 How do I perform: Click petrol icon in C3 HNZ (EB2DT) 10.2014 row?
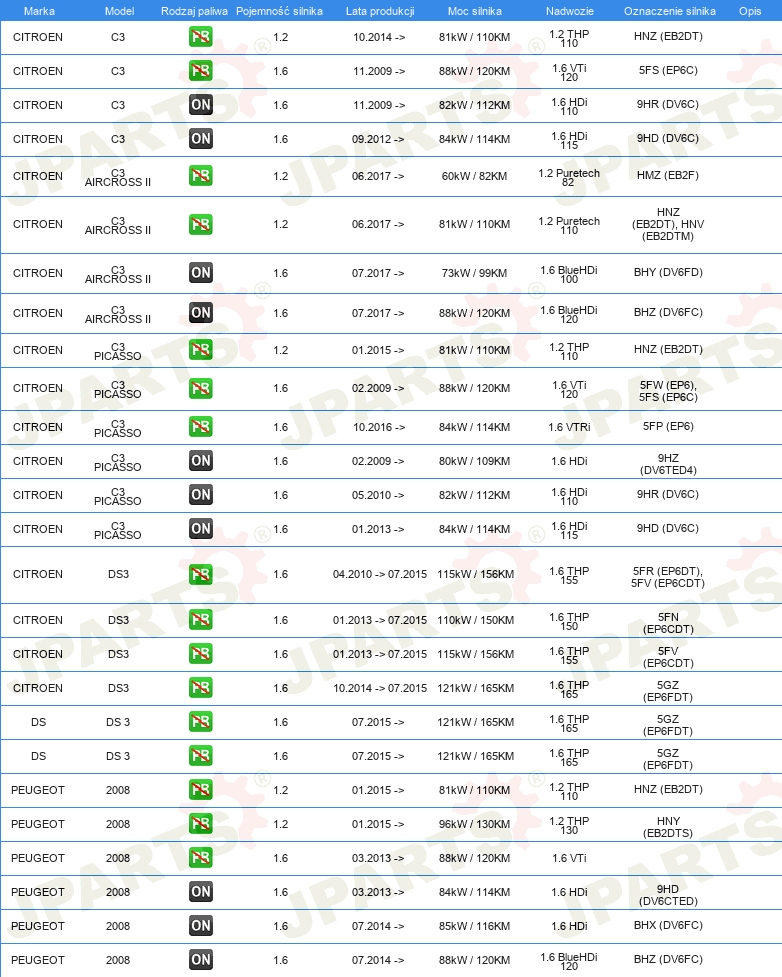click(201, 37)
